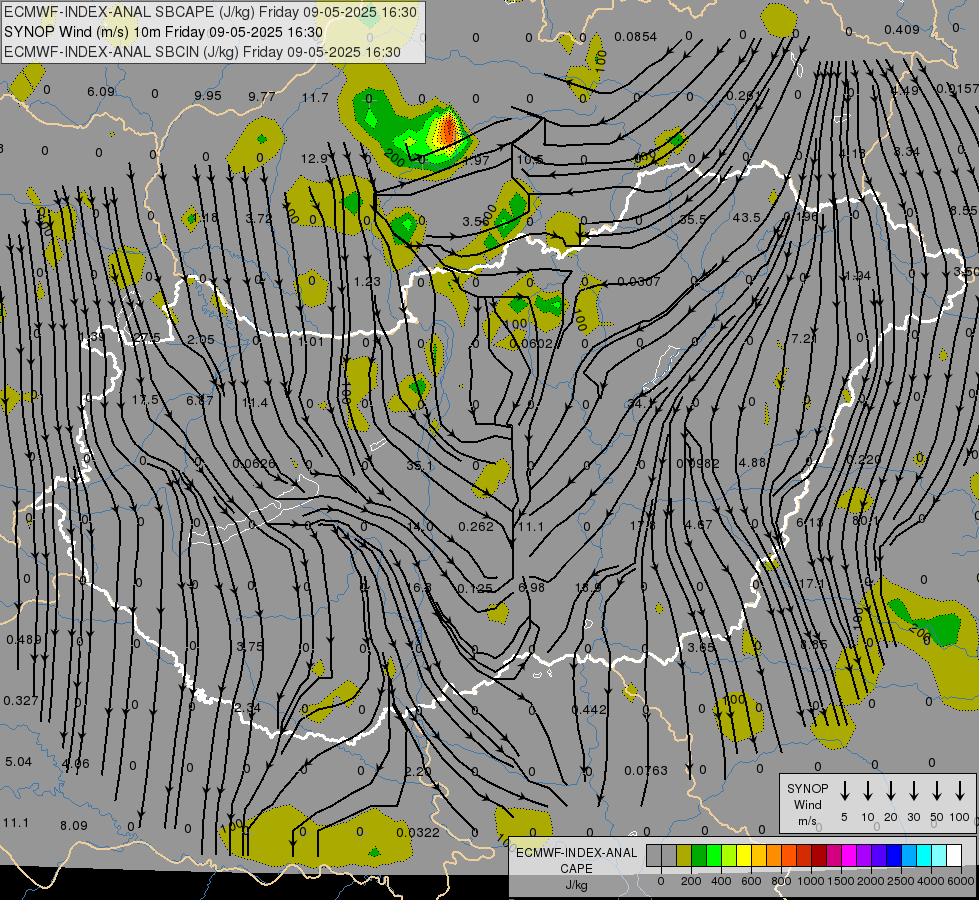Click the station value 0.0626
This screenshot has height=900, width=979.
(253, 463)
